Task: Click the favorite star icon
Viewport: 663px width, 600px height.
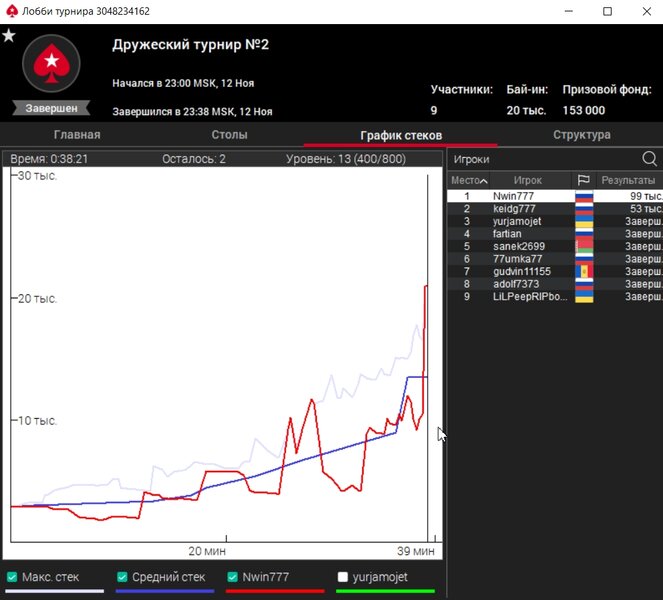Action: tap(9, 36)
